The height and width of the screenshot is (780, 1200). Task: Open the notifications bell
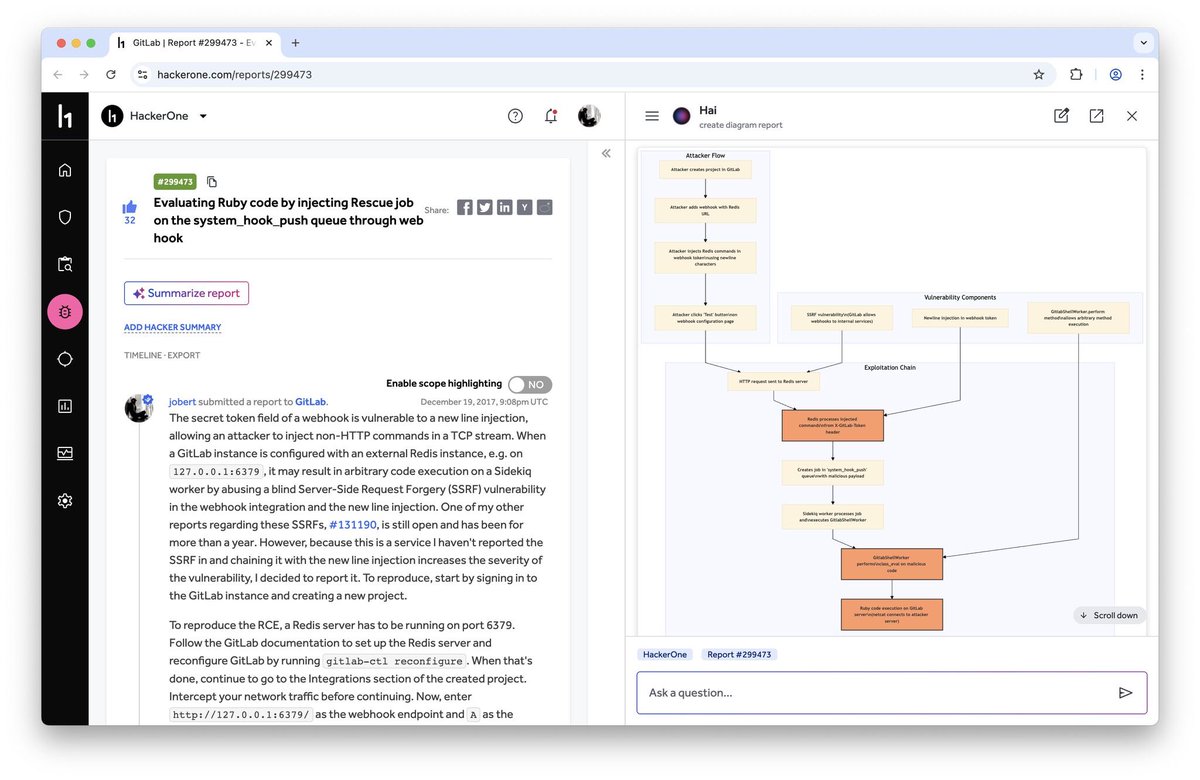click(551, 116)
